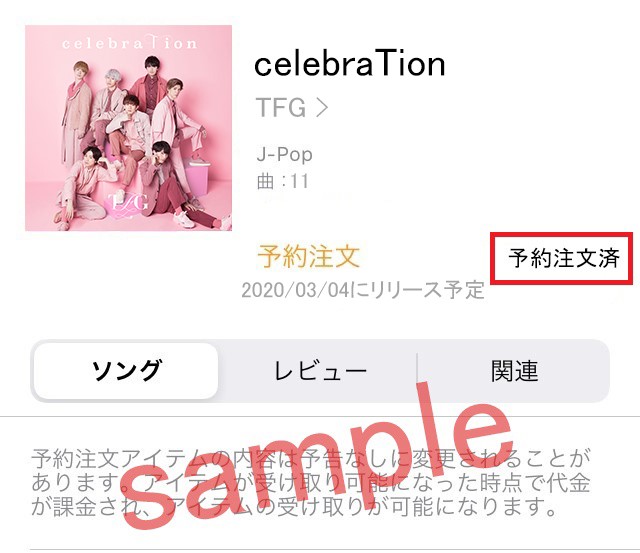
Task: Select the J-Pop genre label
Action: point(284,155)
